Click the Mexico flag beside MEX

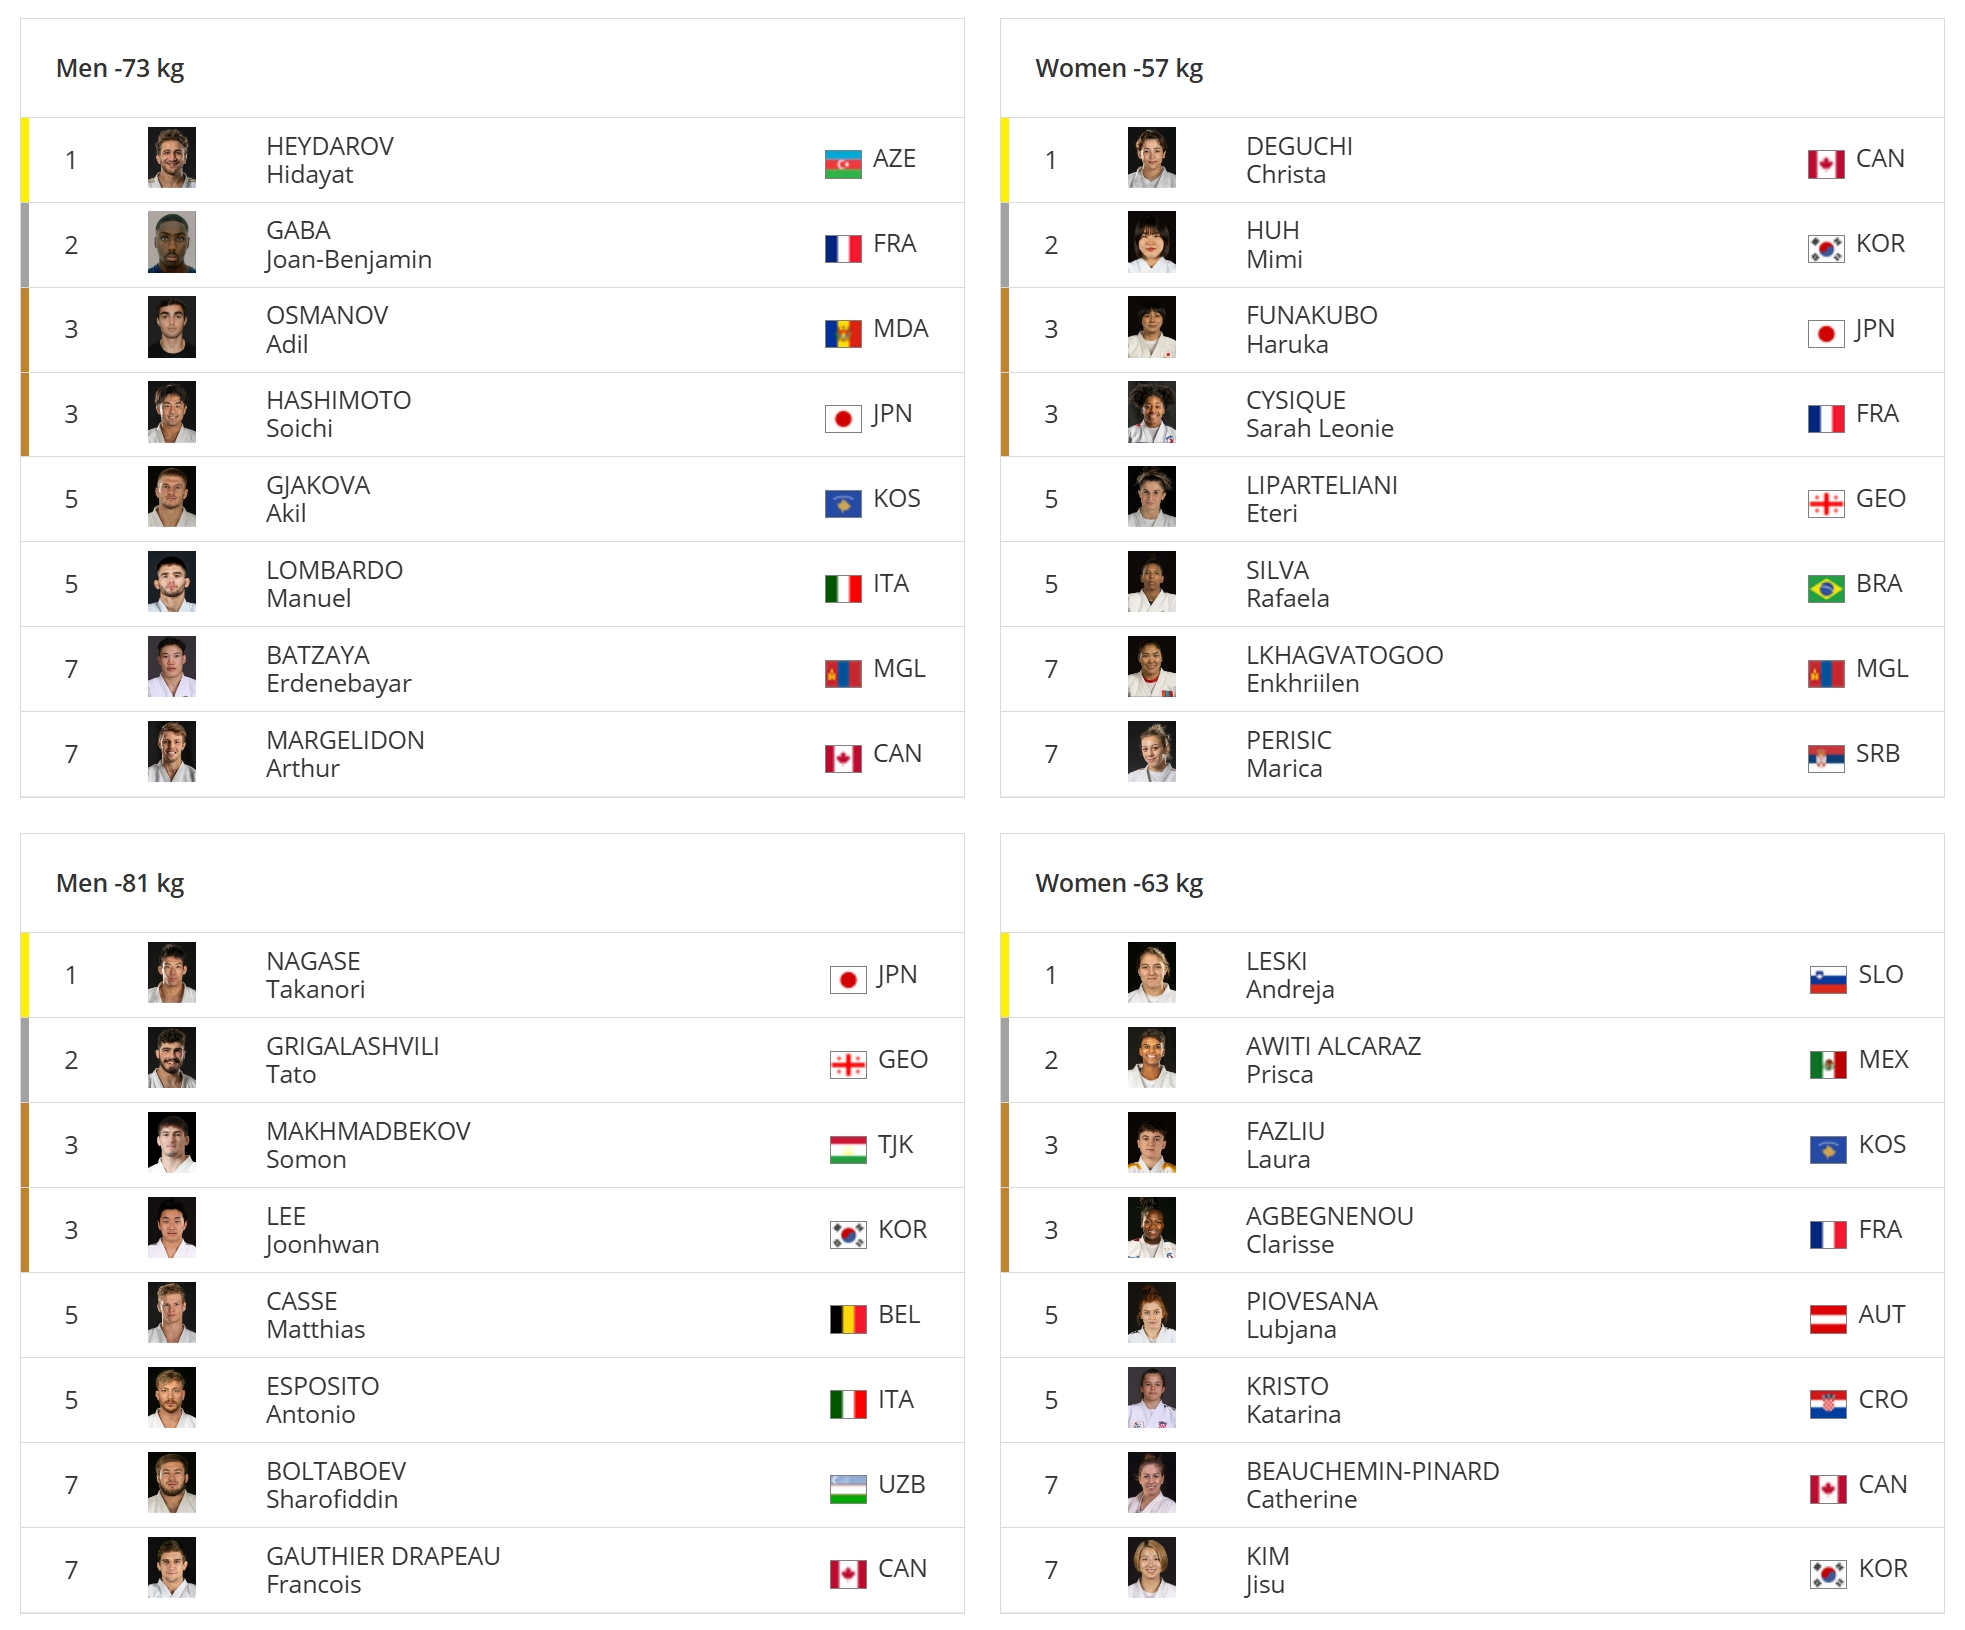pyautogui.click(x=1828, y=1064)
